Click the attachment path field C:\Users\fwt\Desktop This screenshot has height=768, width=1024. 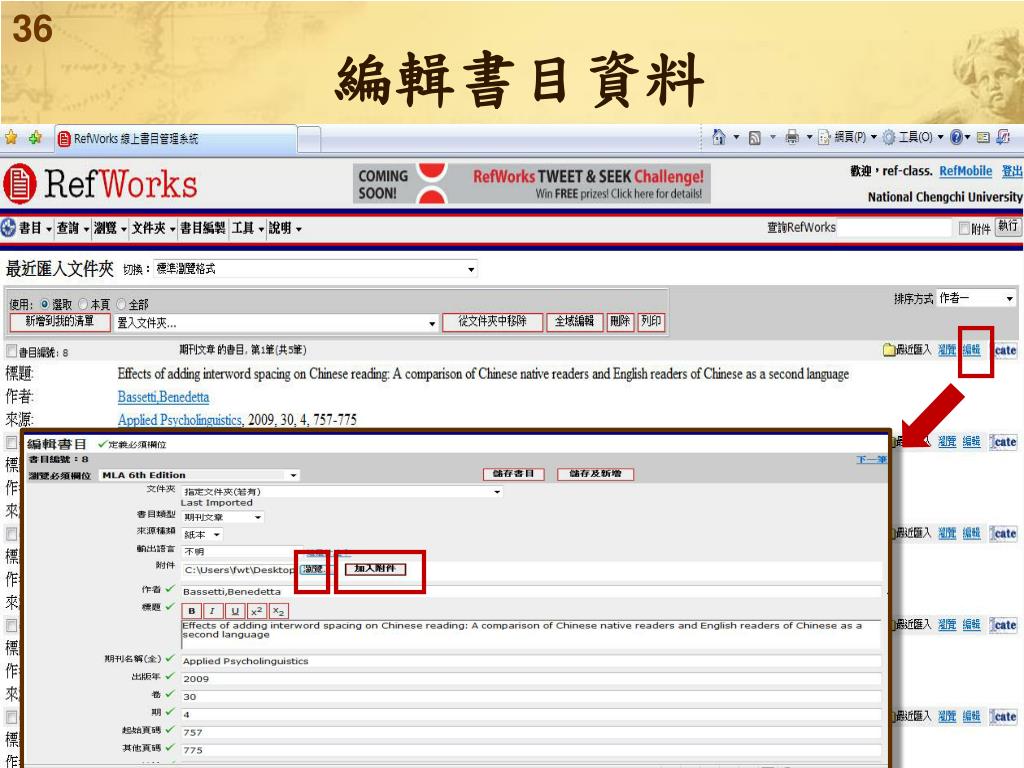(x=239, y=569)
